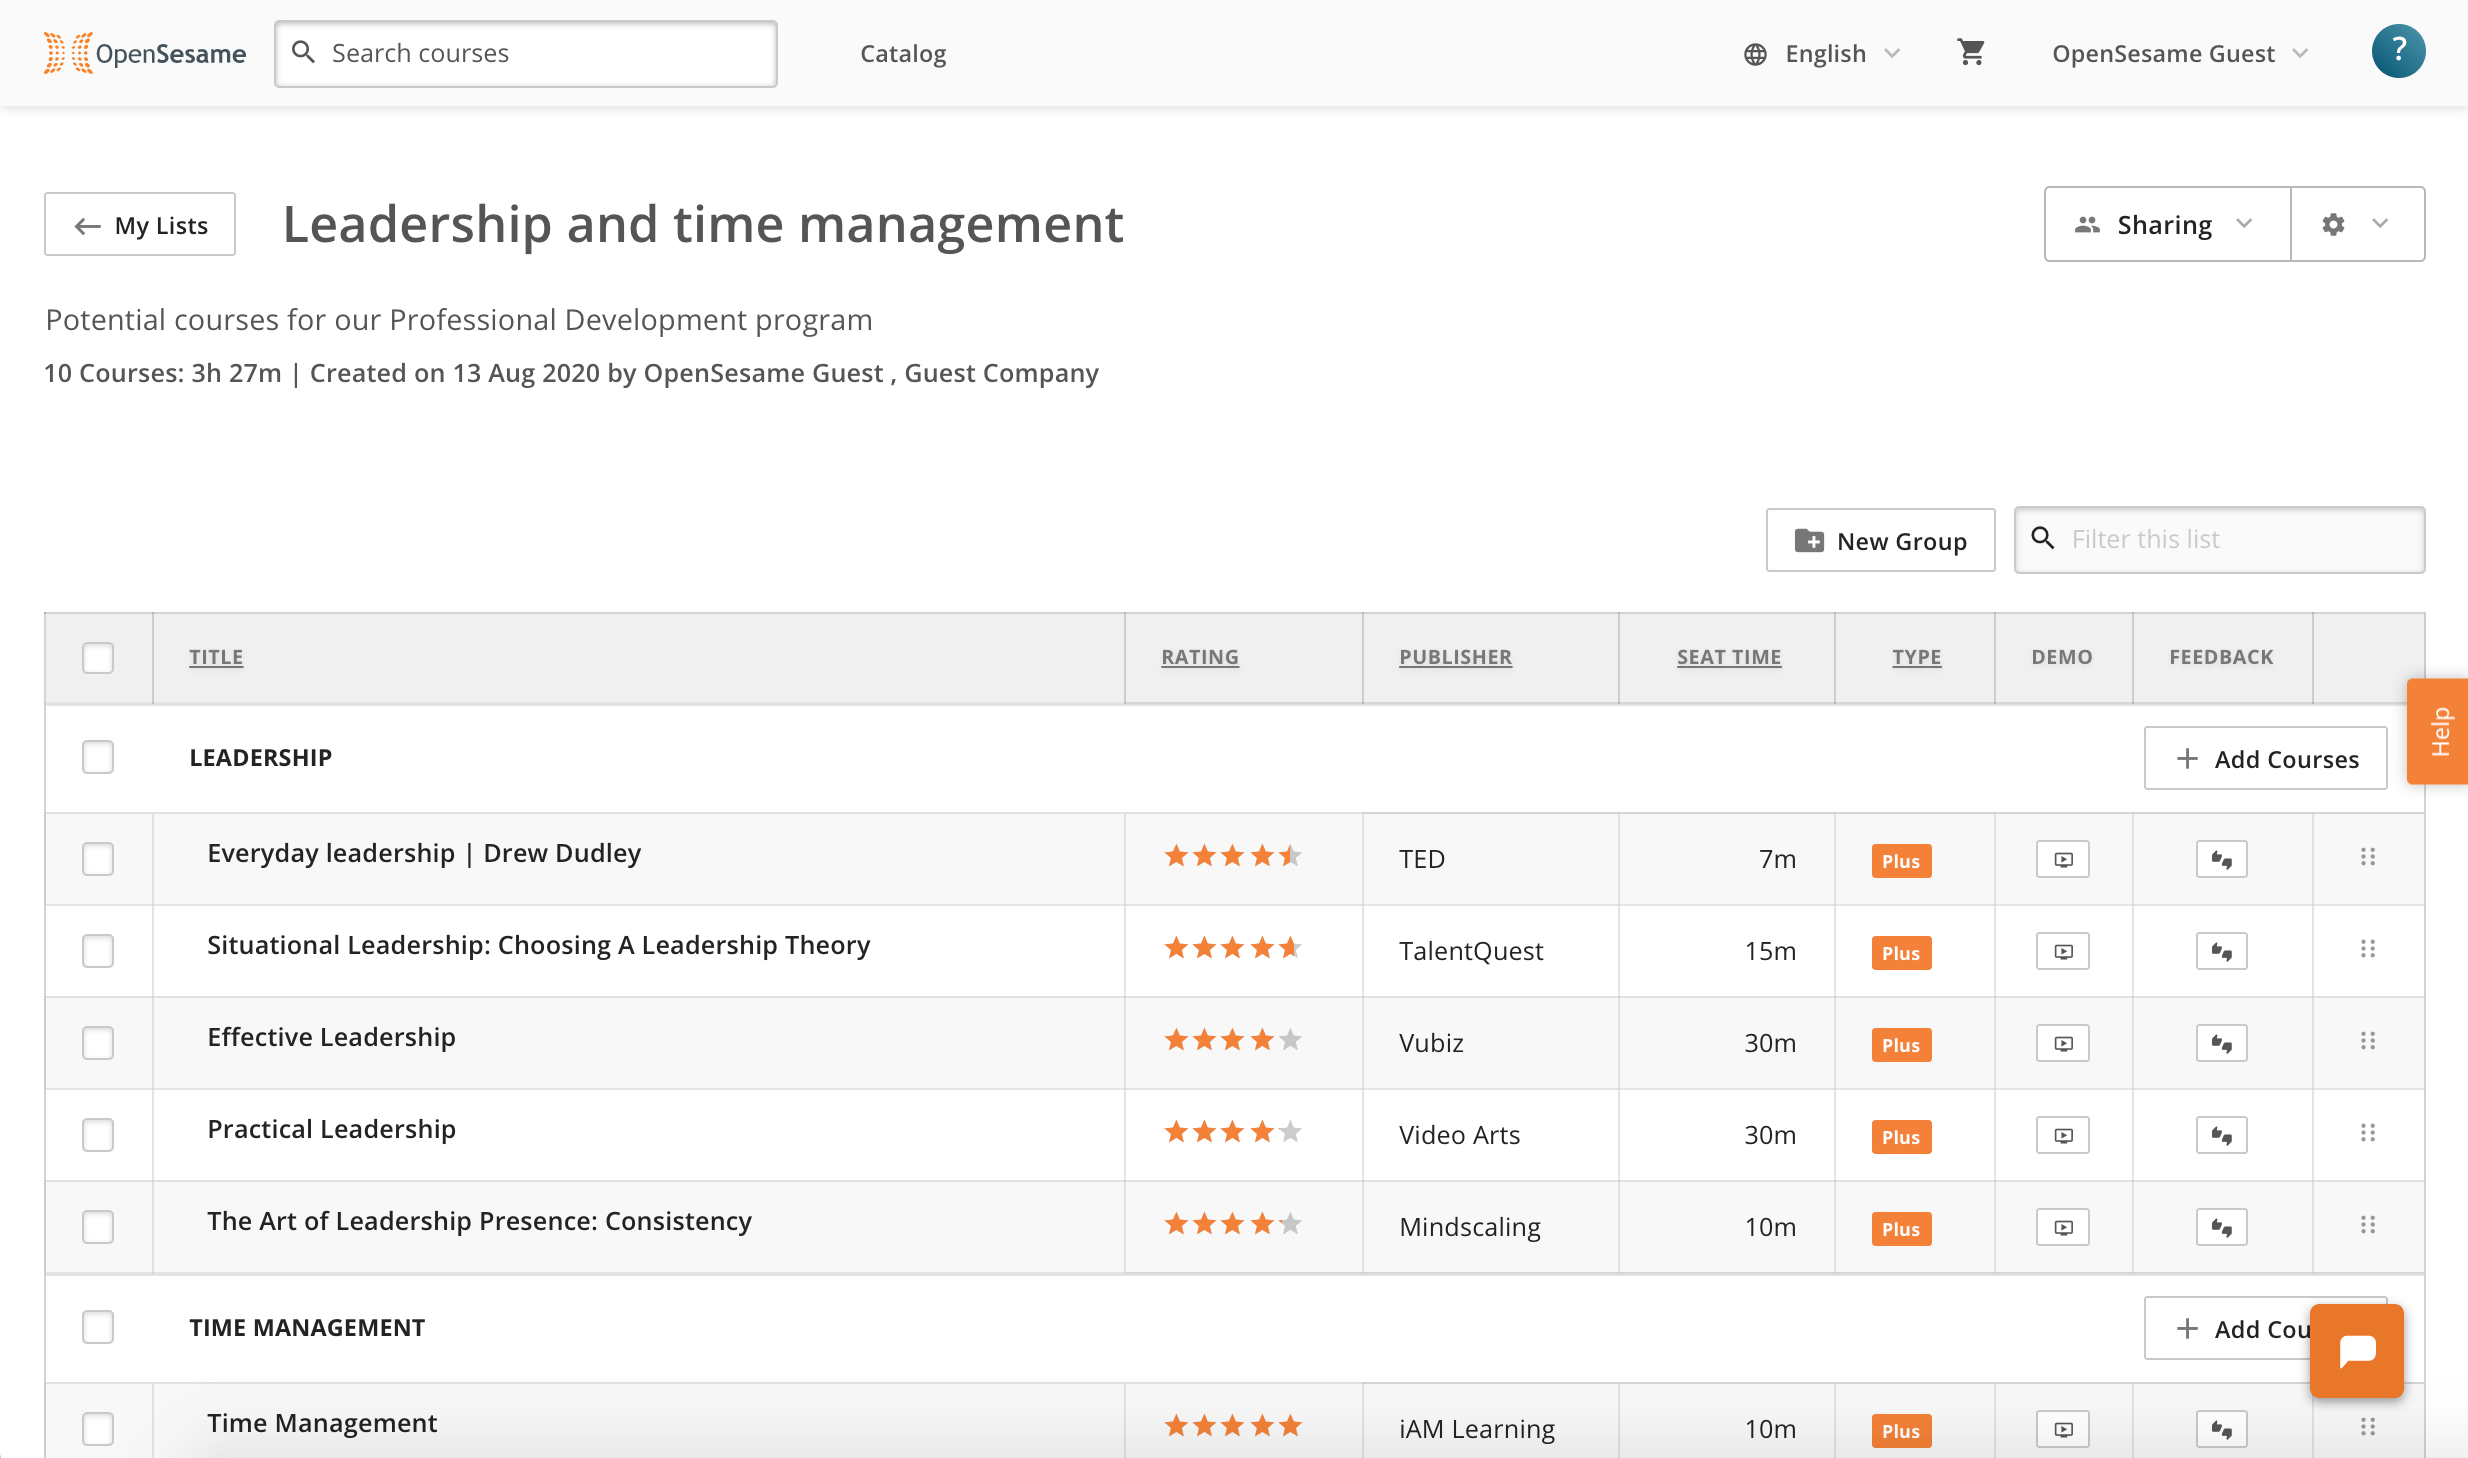
Task: Sort by TITLE column
Action: pyautogui.click(x=216, y=657)
